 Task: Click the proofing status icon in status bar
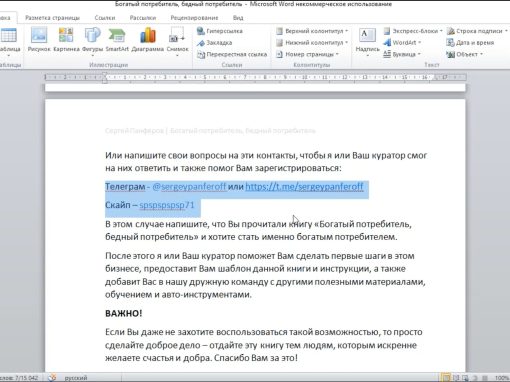[52, 378]
